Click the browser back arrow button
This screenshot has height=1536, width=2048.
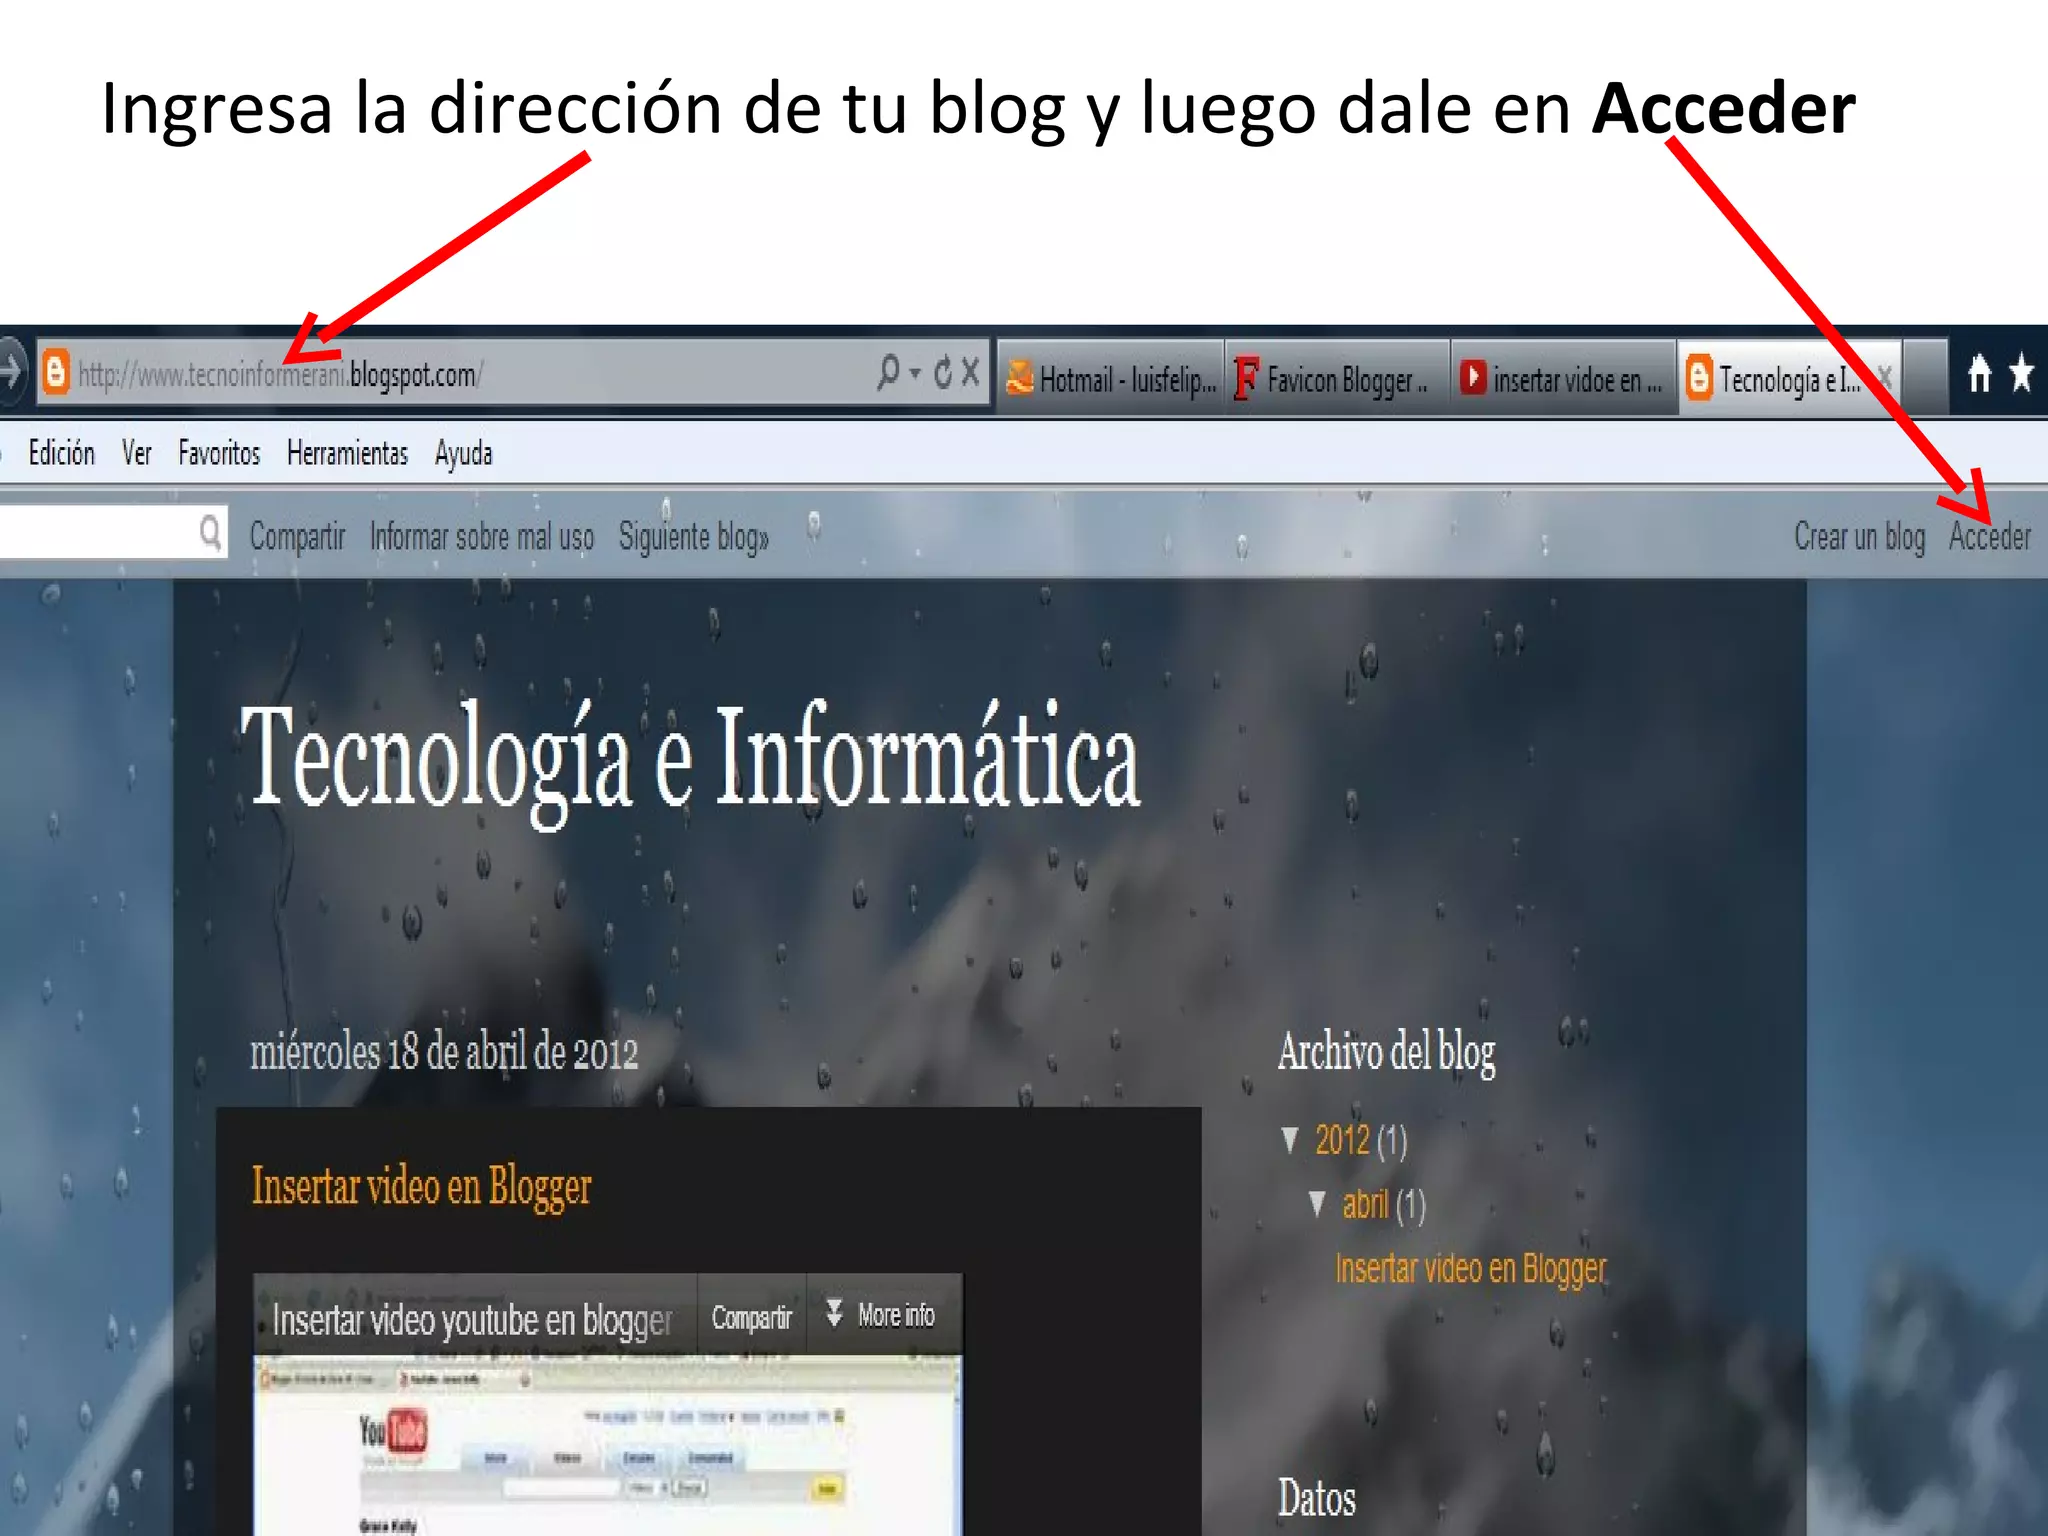point(10,372)
